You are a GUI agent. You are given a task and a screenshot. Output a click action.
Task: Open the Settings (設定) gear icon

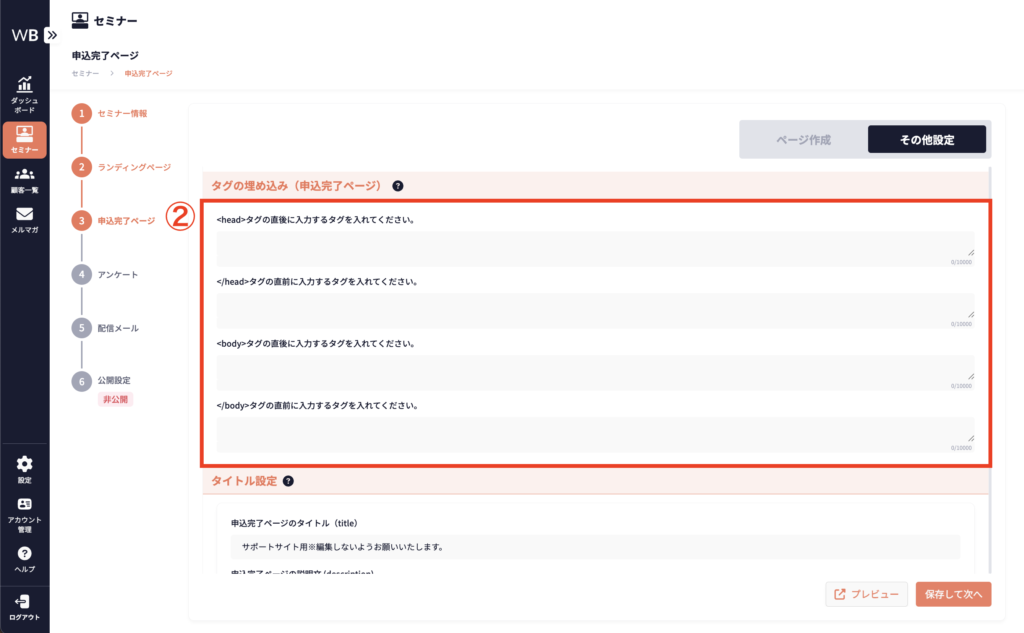coord(24,469)
